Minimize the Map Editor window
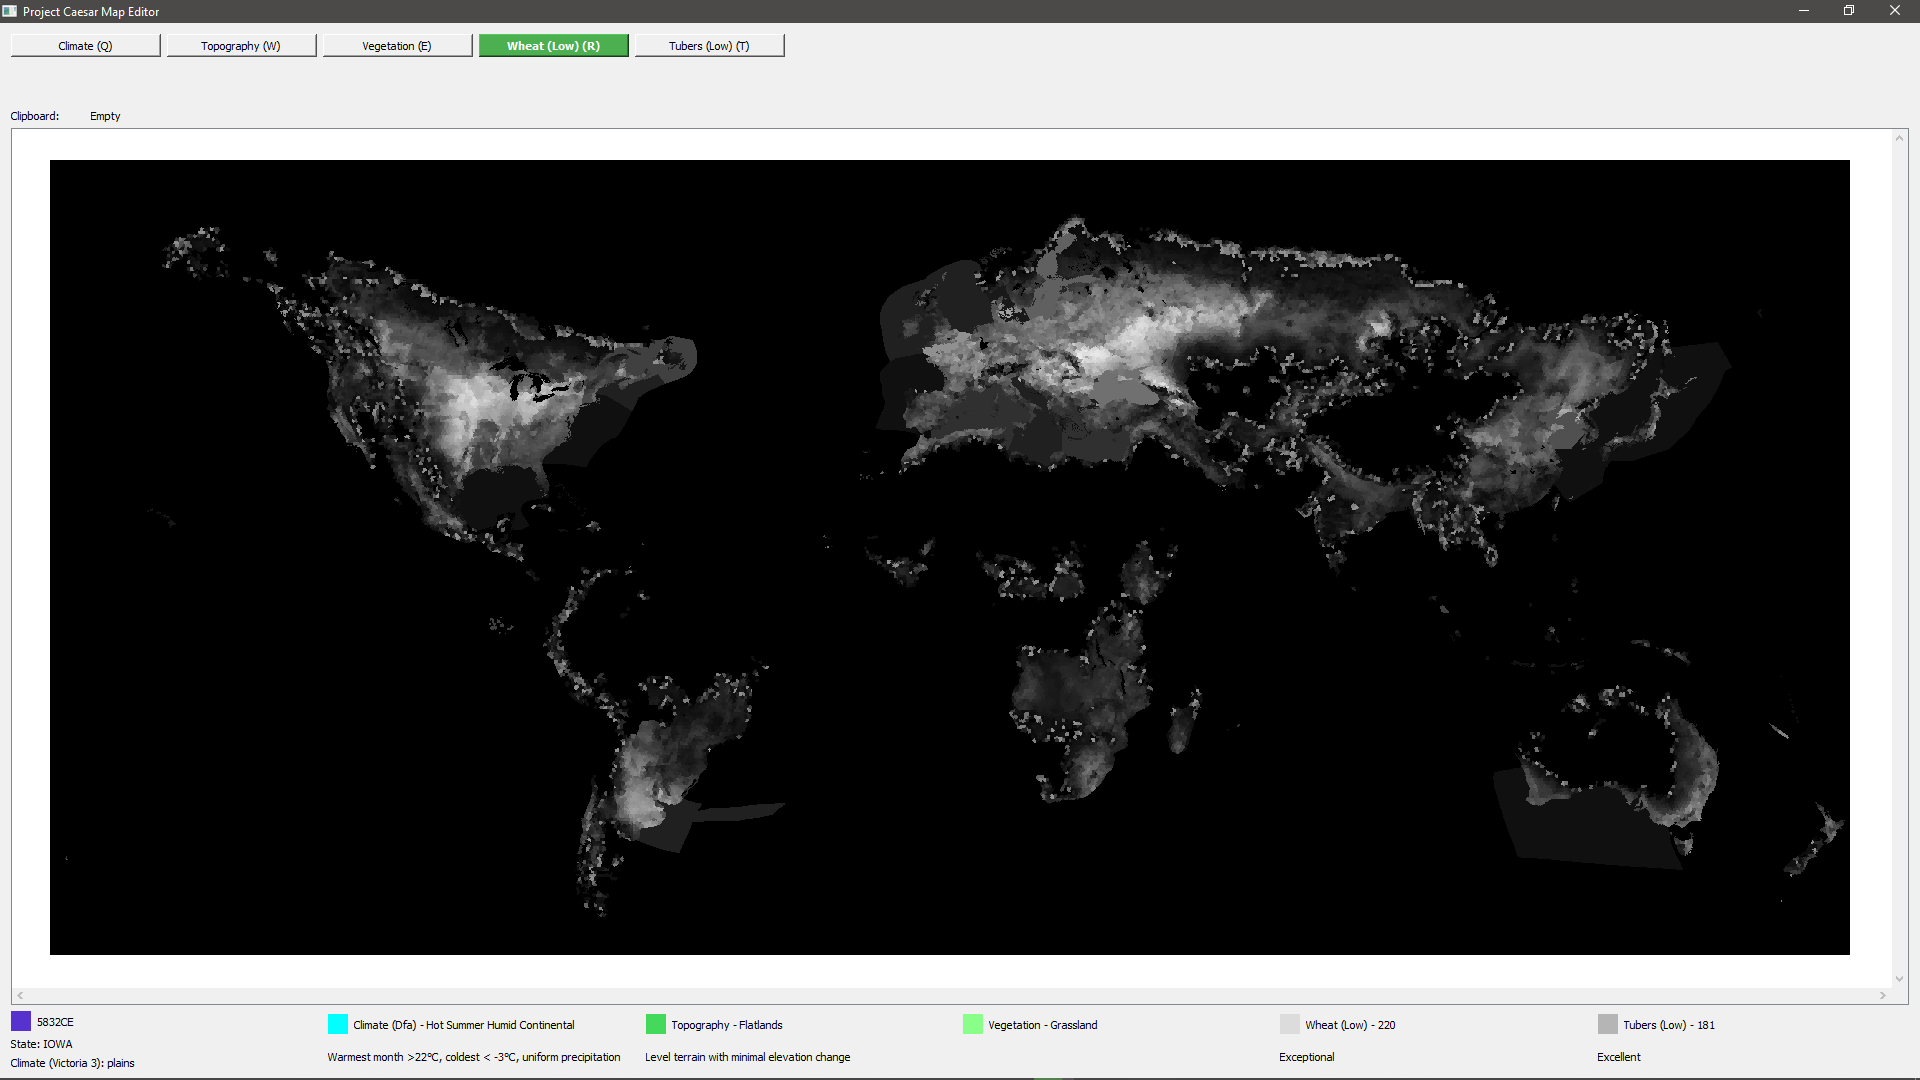 [x=1804, y=11]
